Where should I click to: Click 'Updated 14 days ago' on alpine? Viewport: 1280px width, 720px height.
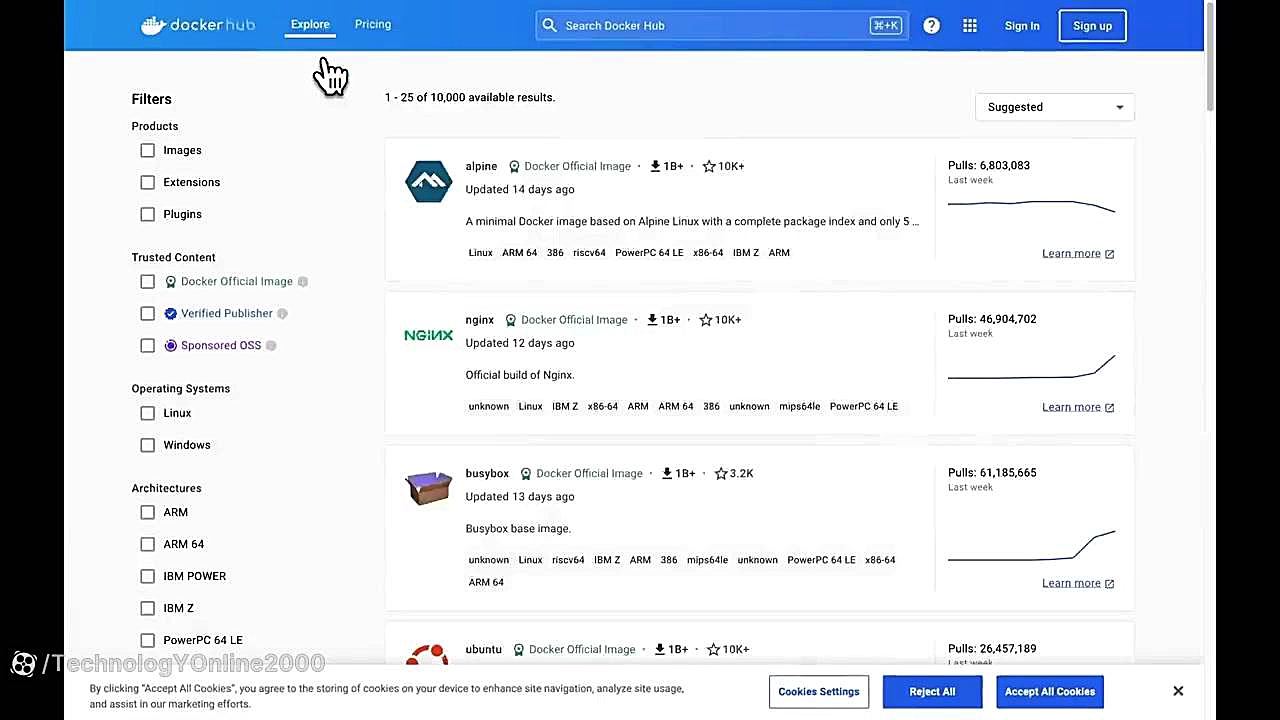(520, 189)
